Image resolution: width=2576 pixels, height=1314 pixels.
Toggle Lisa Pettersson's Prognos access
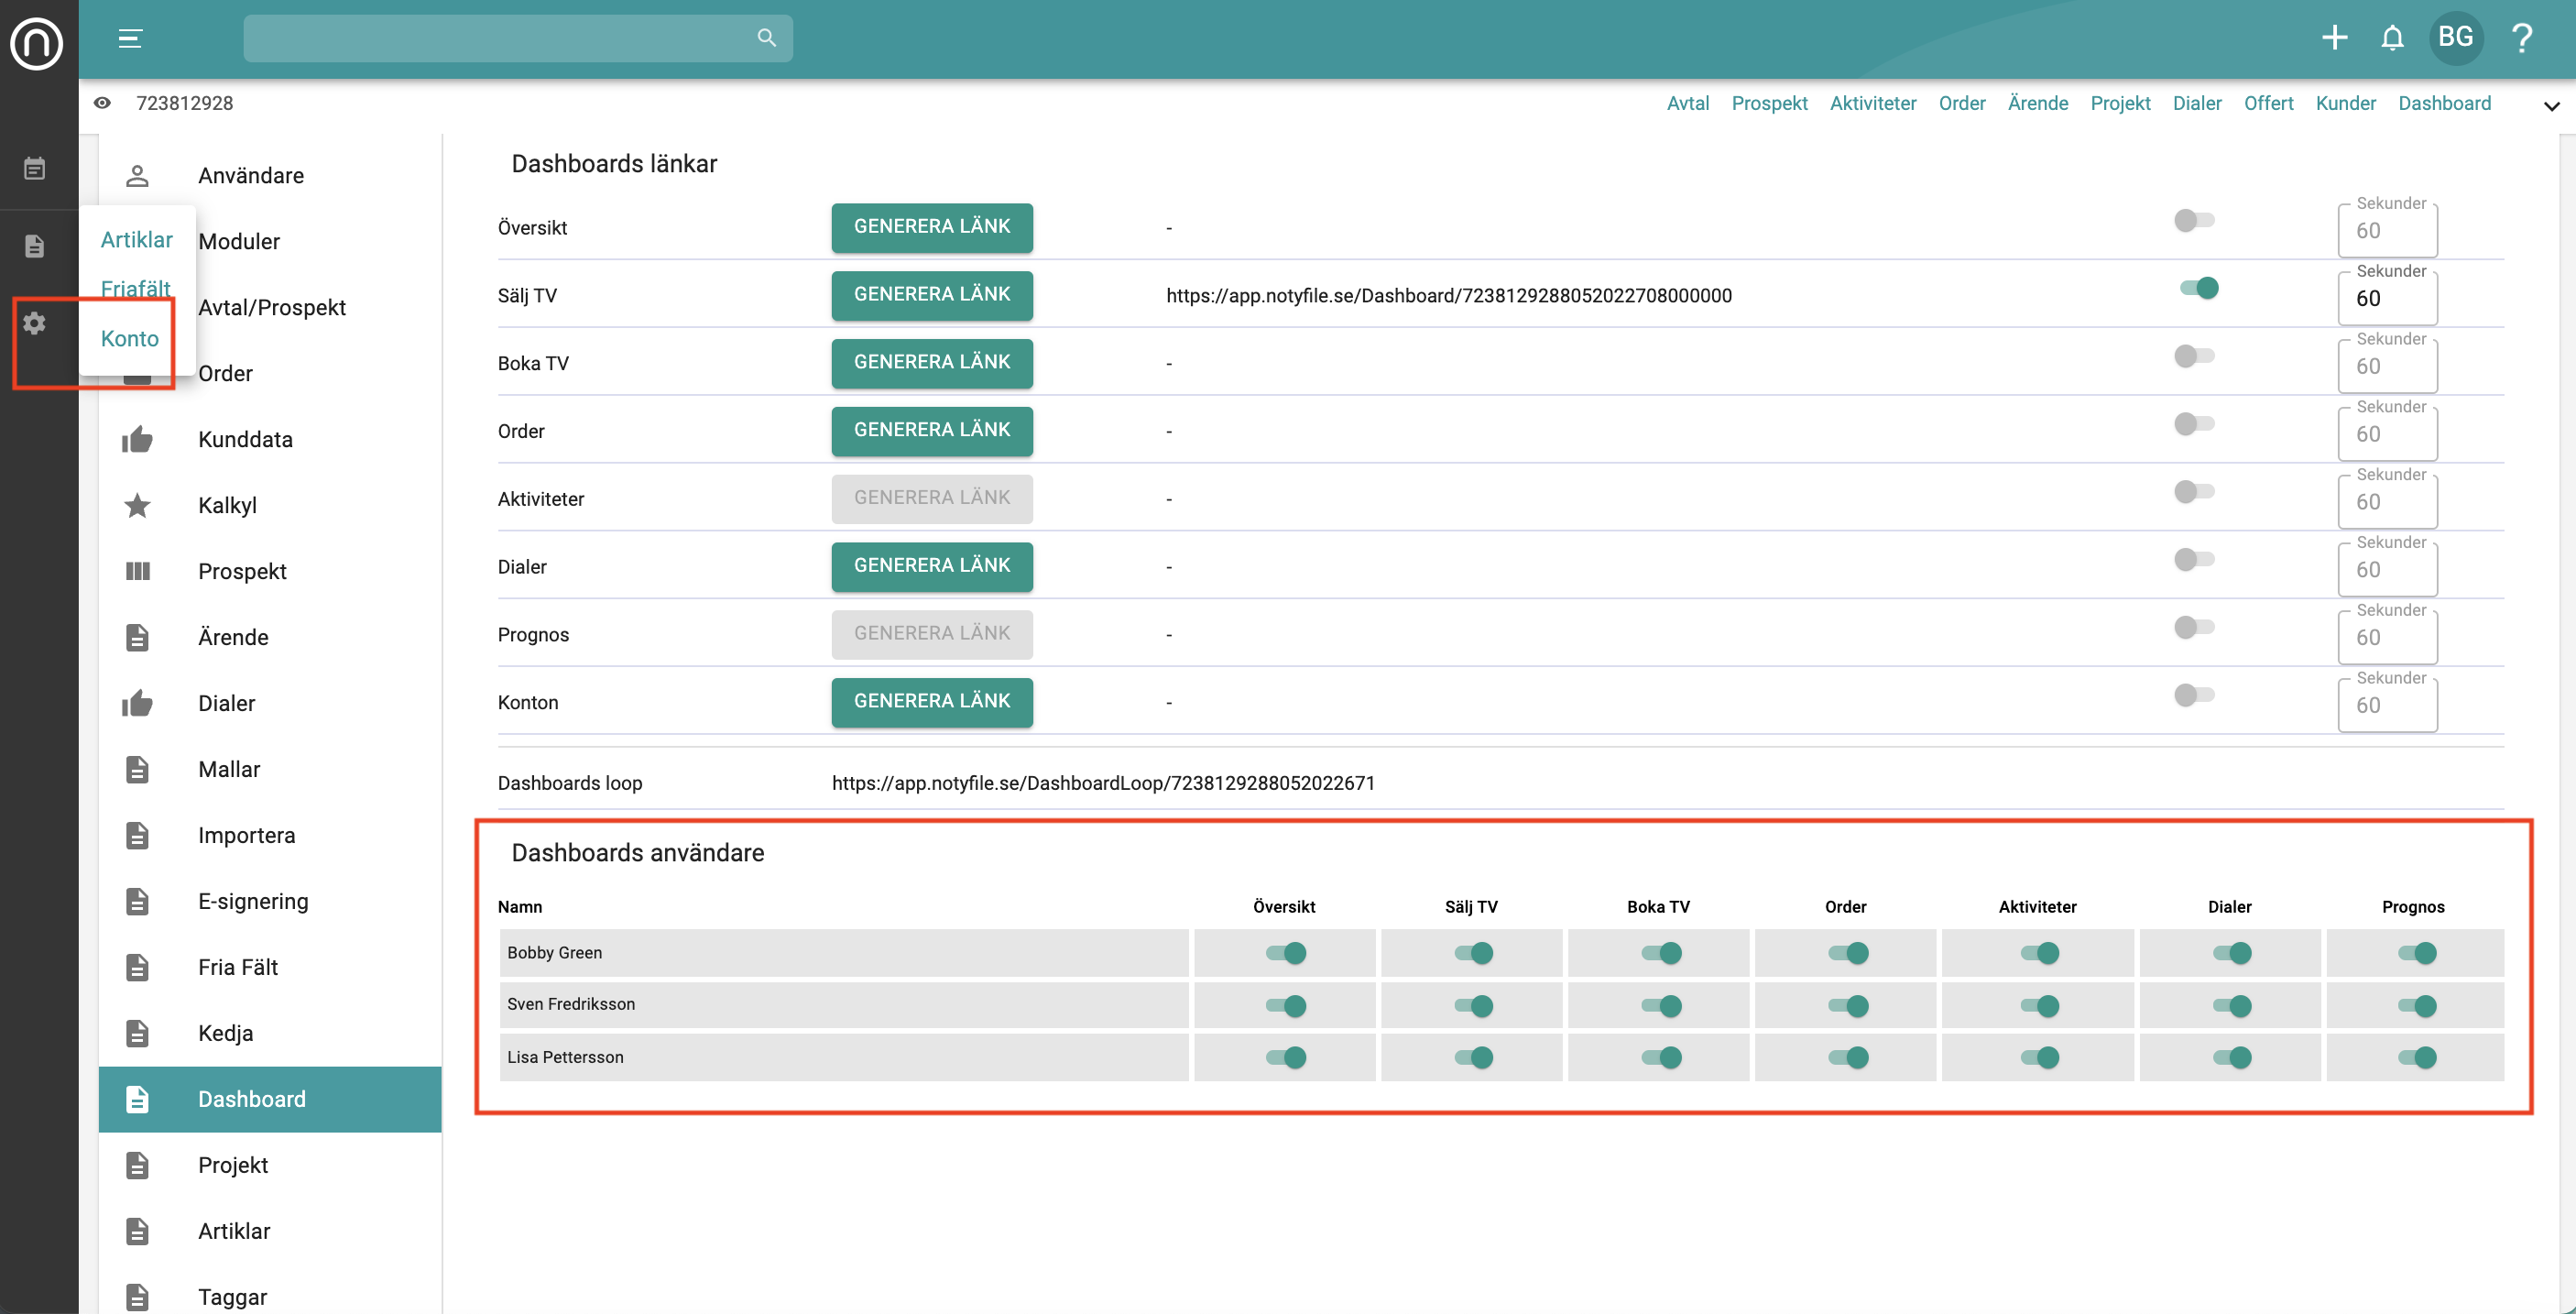(x=2417, y=1057)
